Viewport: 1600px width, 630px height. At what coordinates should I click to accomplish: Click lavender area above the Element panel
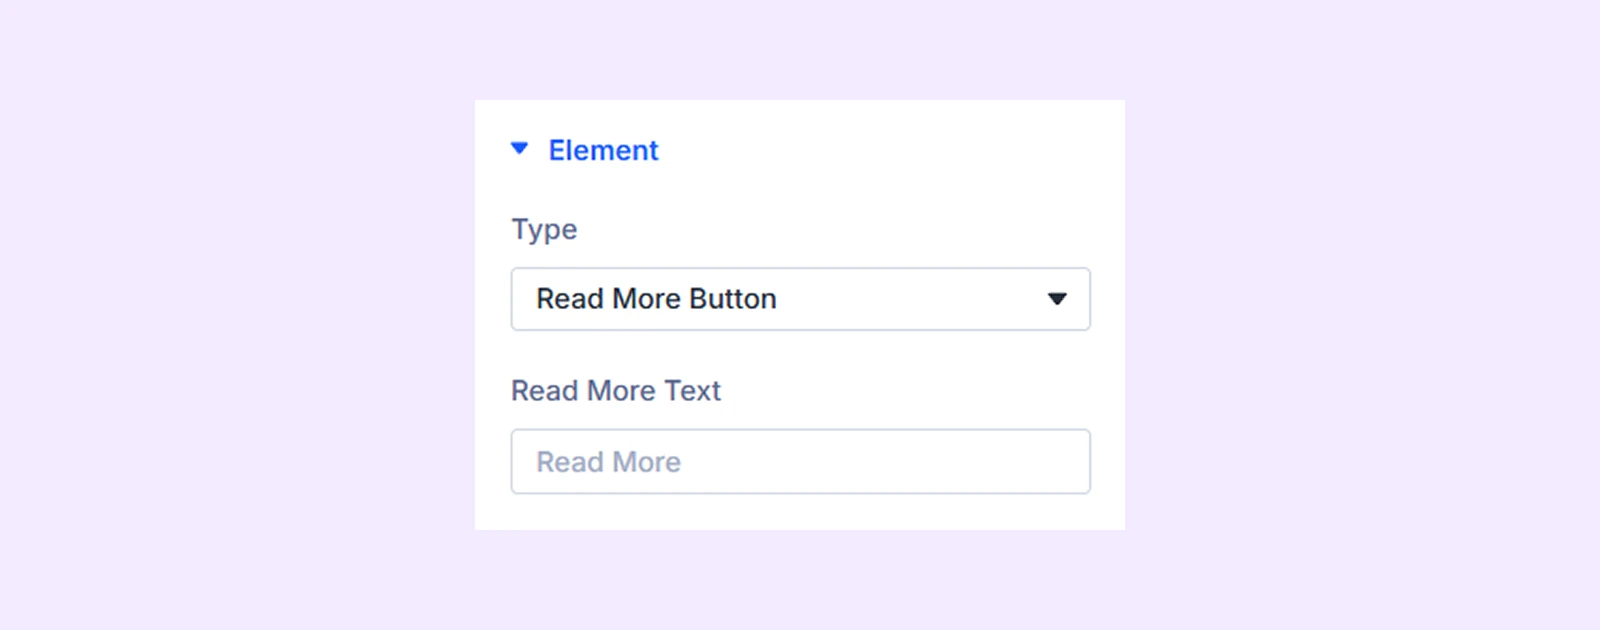pos(800,50)
